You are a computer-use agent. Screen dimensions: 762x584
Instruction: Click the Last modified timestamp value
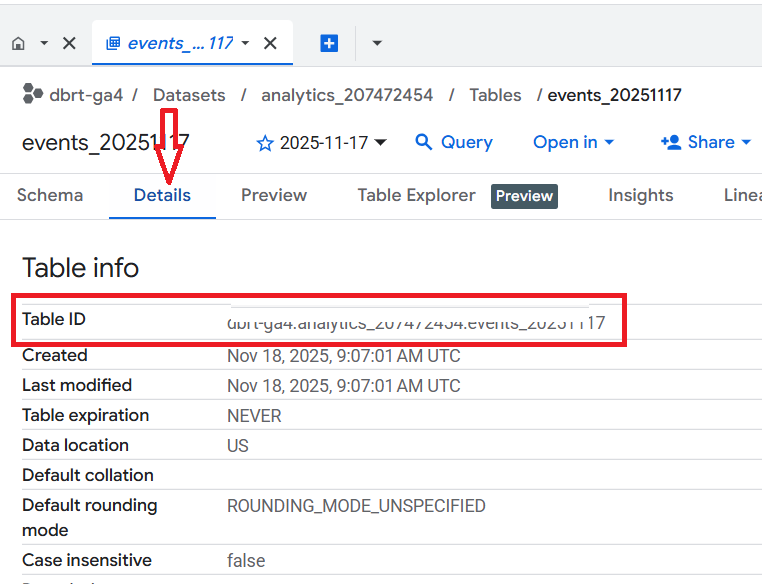pyautogui.click(x=344, y=386)
